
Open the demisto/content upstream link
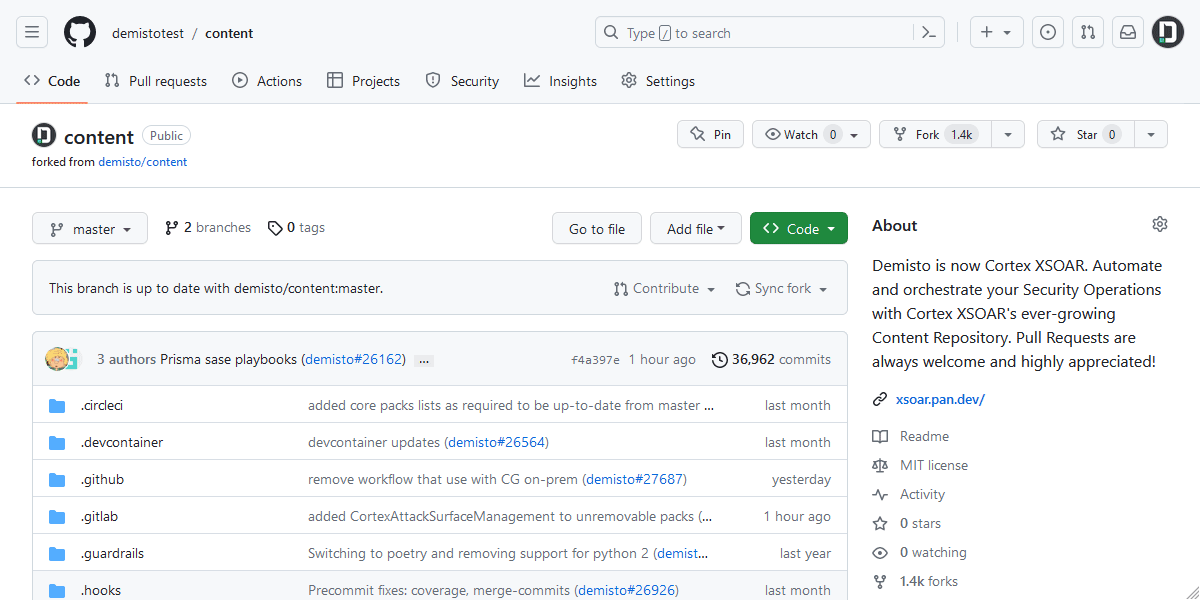pyautogui.click(x=143, y=161)
